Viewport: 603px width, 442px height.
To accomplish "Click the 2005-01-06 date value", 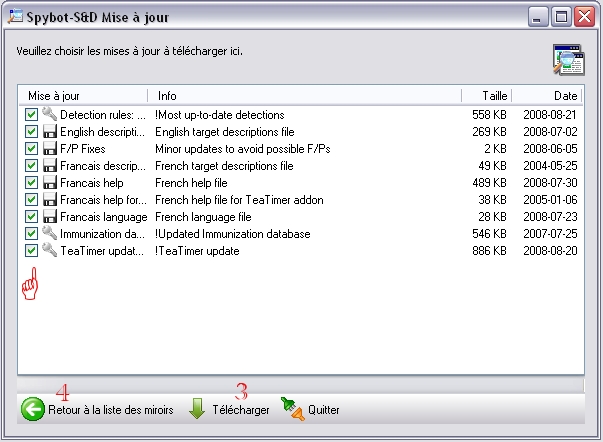I will coord(550,200).
